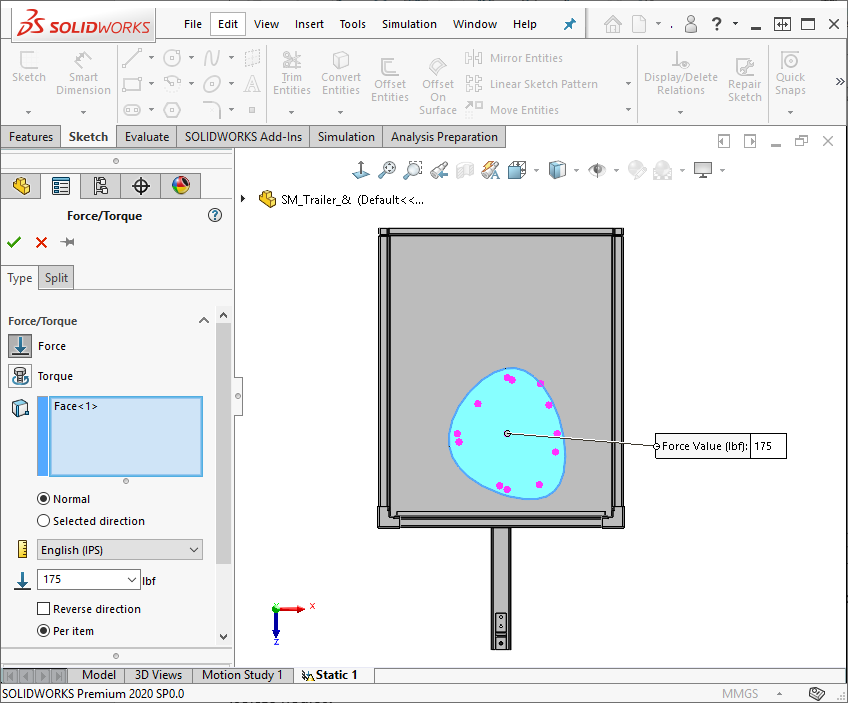Switch to the Split tab

[56, 278]
